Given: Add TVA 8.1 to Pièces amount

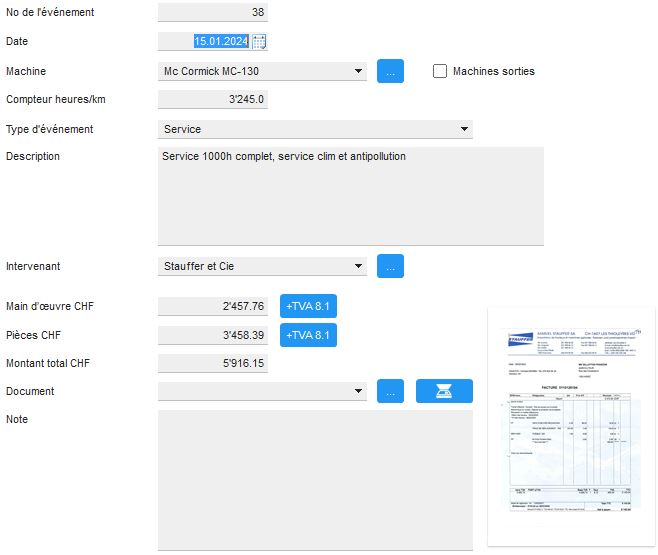Looking at the screenshot, I should tap(308, 335).
